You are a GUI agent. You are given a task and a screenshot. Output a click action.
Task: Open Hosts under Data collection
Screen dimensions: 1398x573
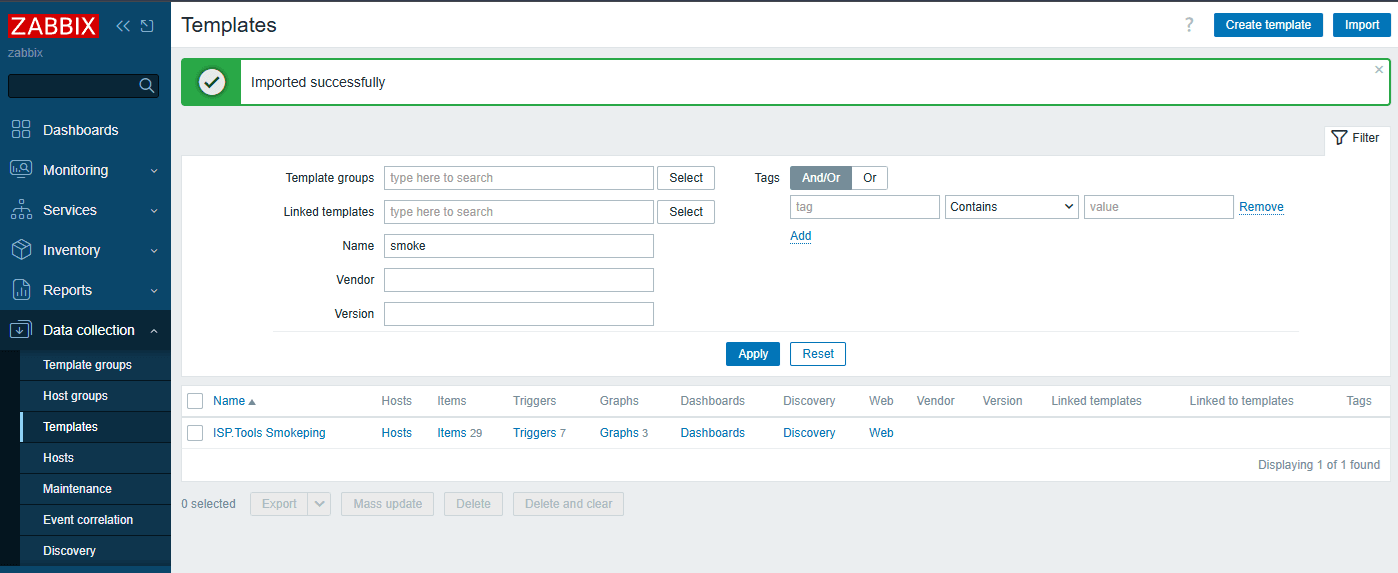pyautogui.click(x=58, y=458)
